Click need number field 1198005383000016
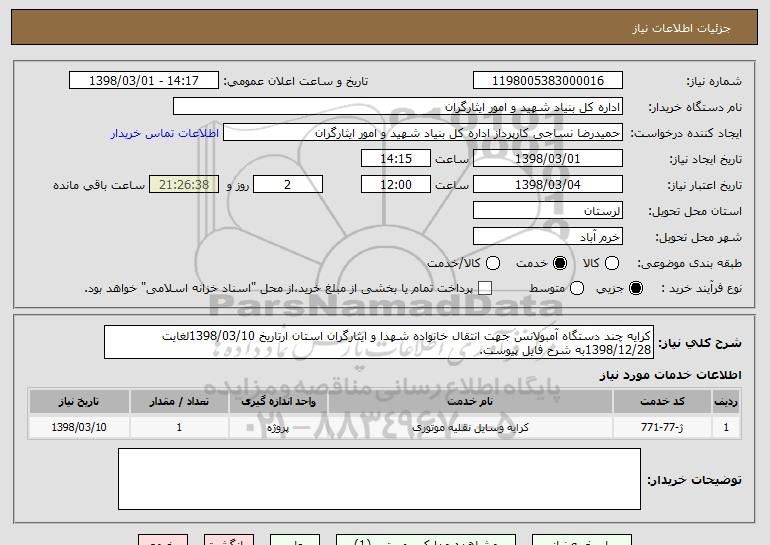Image resolution: width=770 pixels, height=545 pixels. [x=548, y=81]
